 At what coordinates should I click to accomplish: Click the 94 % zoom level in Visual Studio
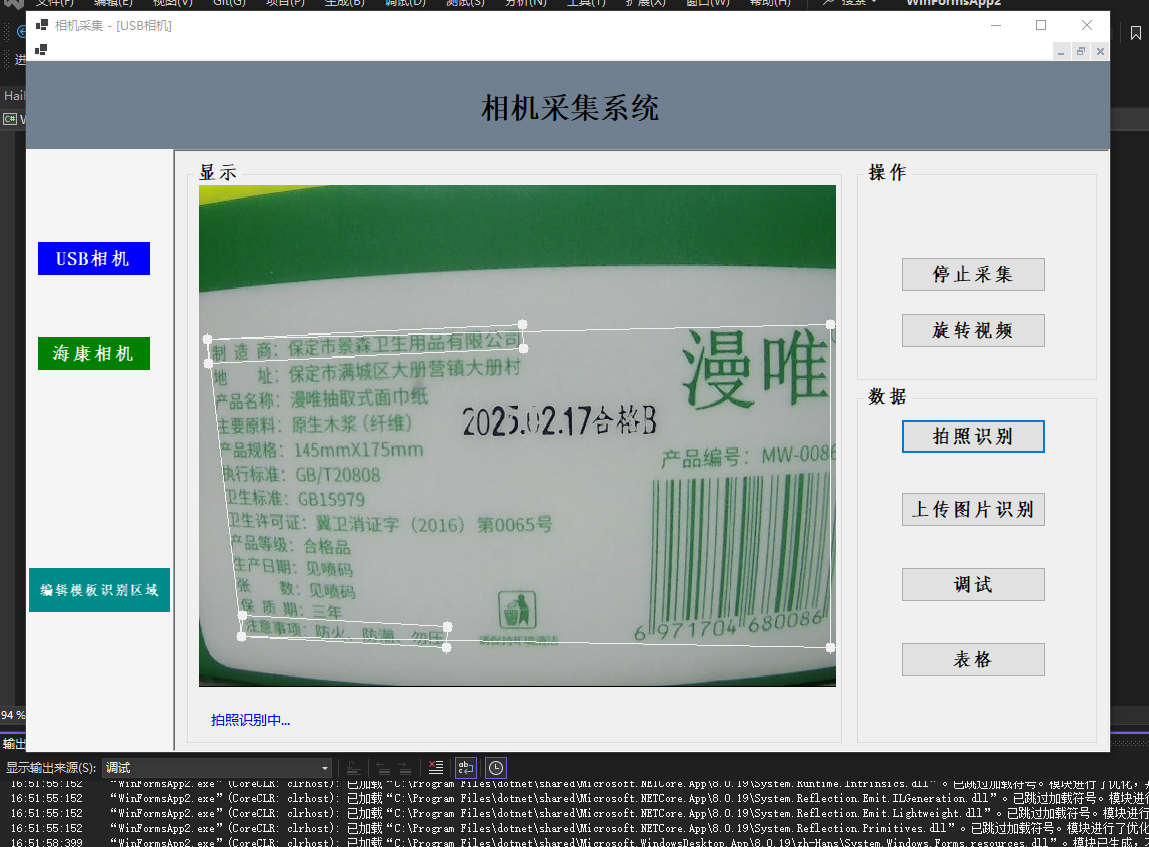(x=12, y=715)
